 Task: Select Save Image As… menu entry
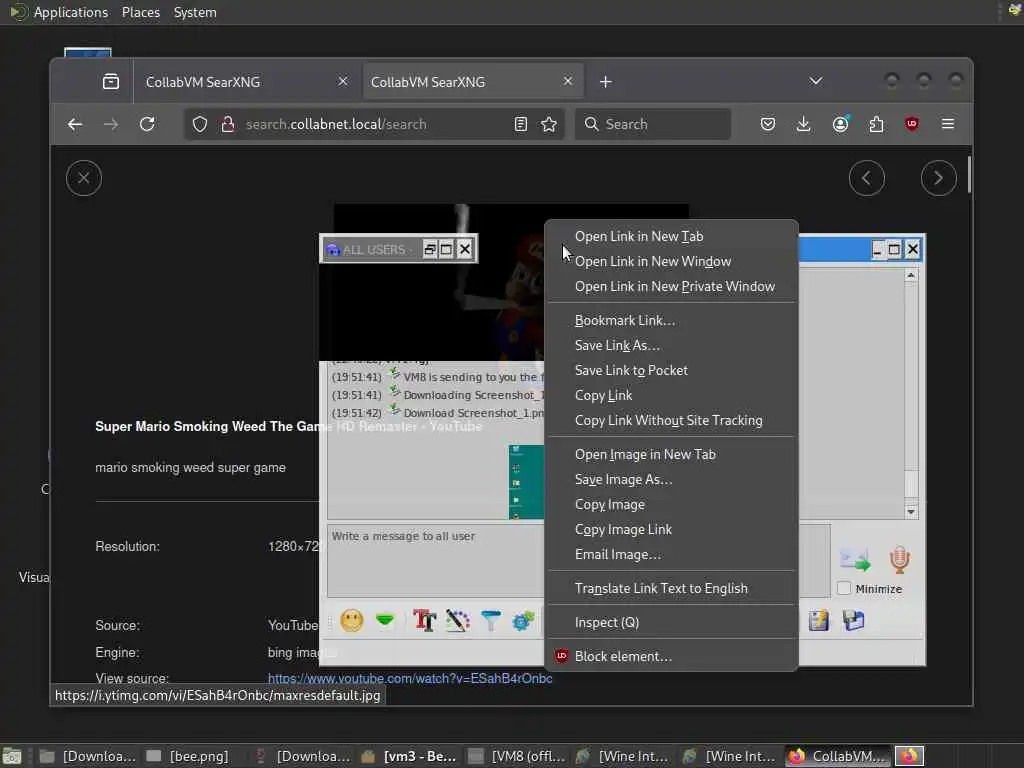[x=671, y=479]
